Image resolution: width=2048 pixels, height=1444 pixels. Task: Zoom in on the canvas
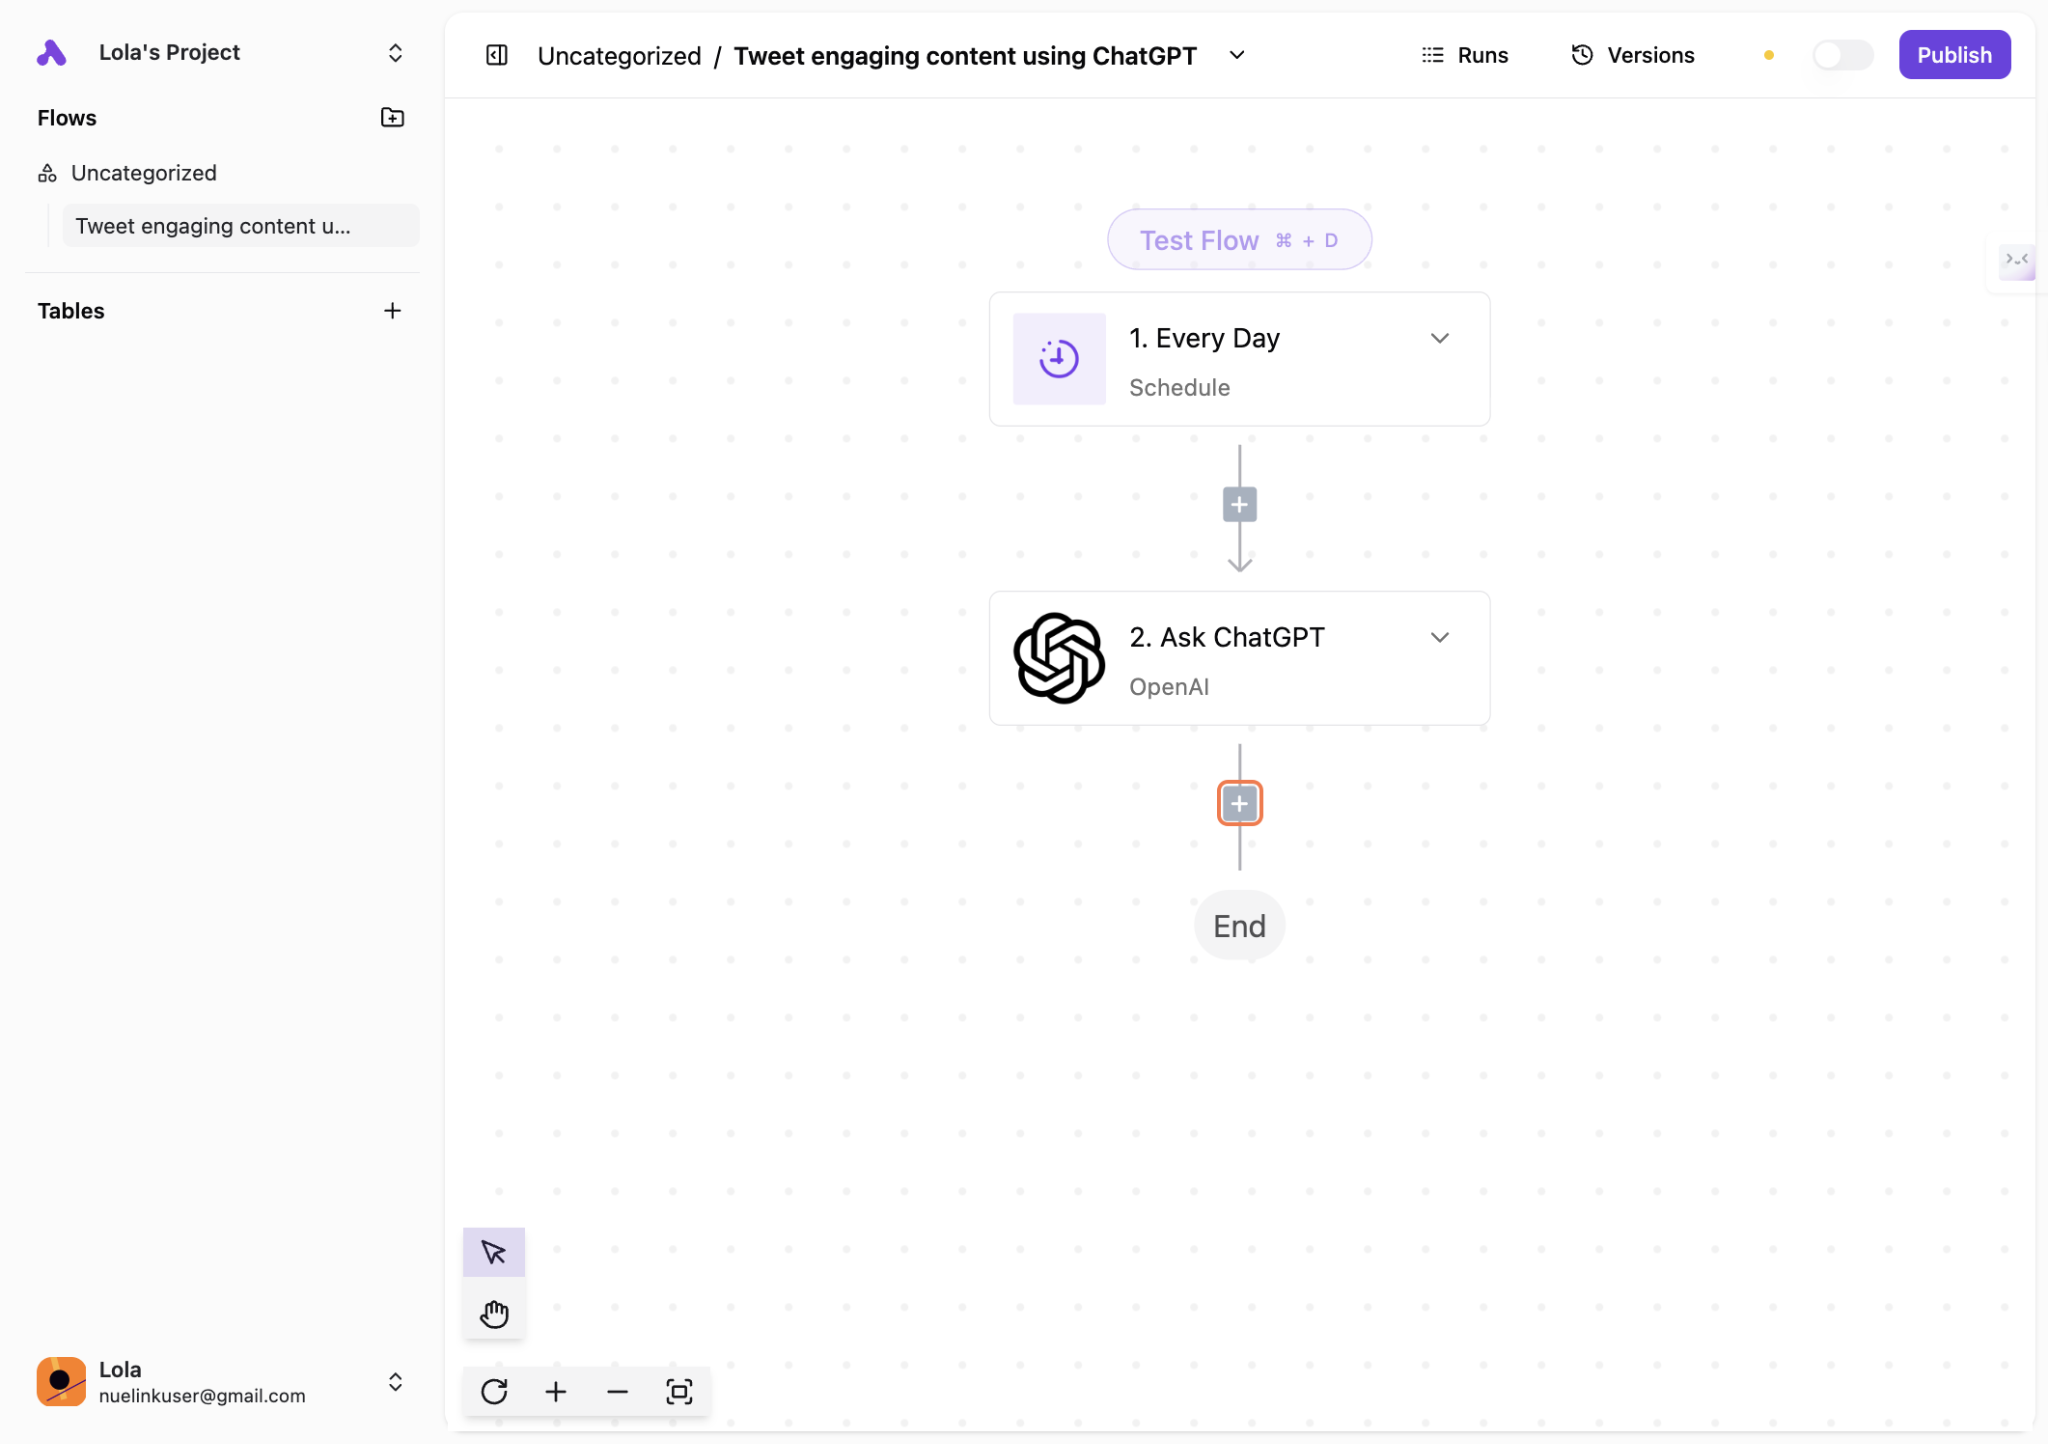point(556,1391)
